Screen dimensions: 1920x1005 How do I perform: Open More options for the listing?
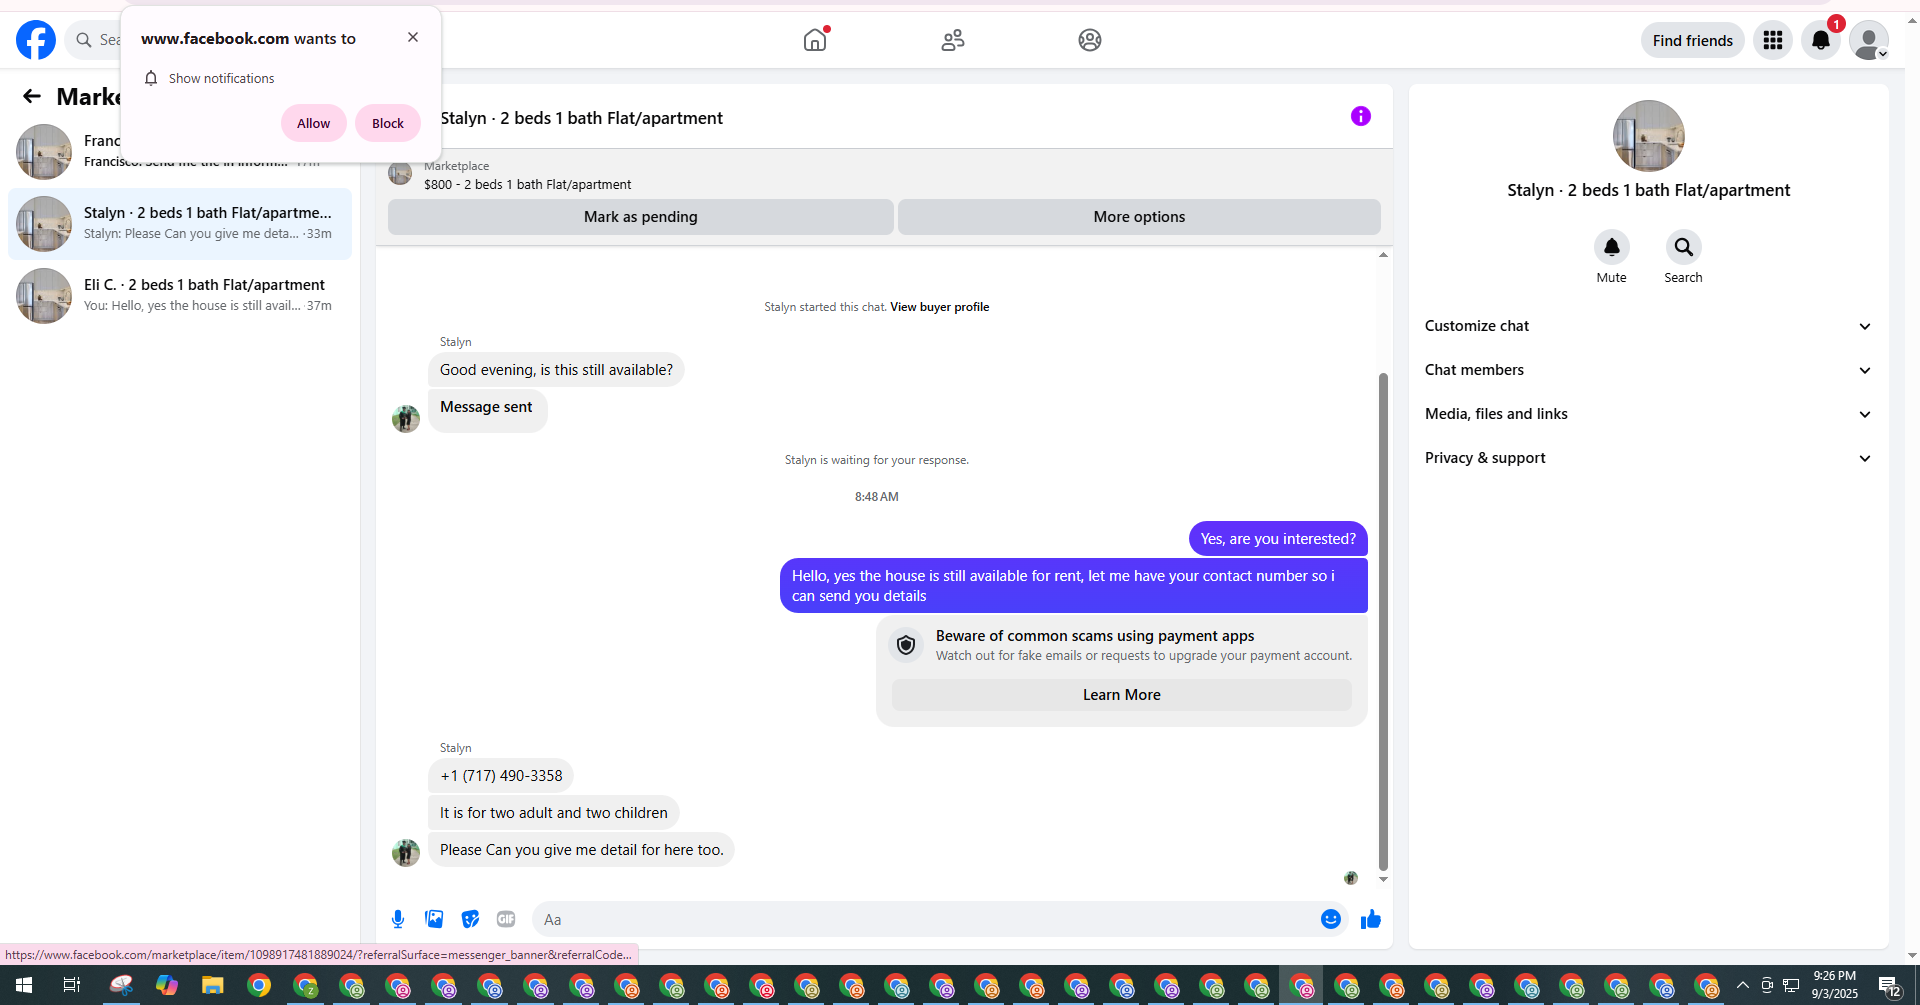tap(1139, 217)
